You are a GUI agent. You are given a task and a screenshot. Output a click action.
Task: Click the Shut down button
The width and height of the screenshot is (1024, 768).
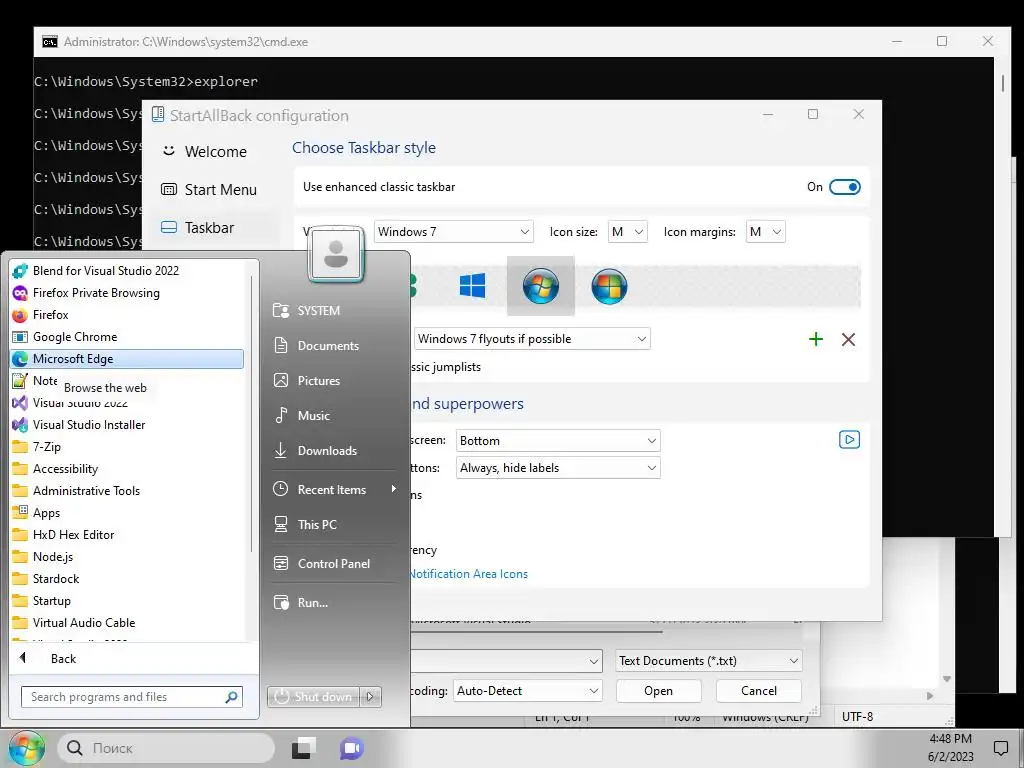[313, 697]
